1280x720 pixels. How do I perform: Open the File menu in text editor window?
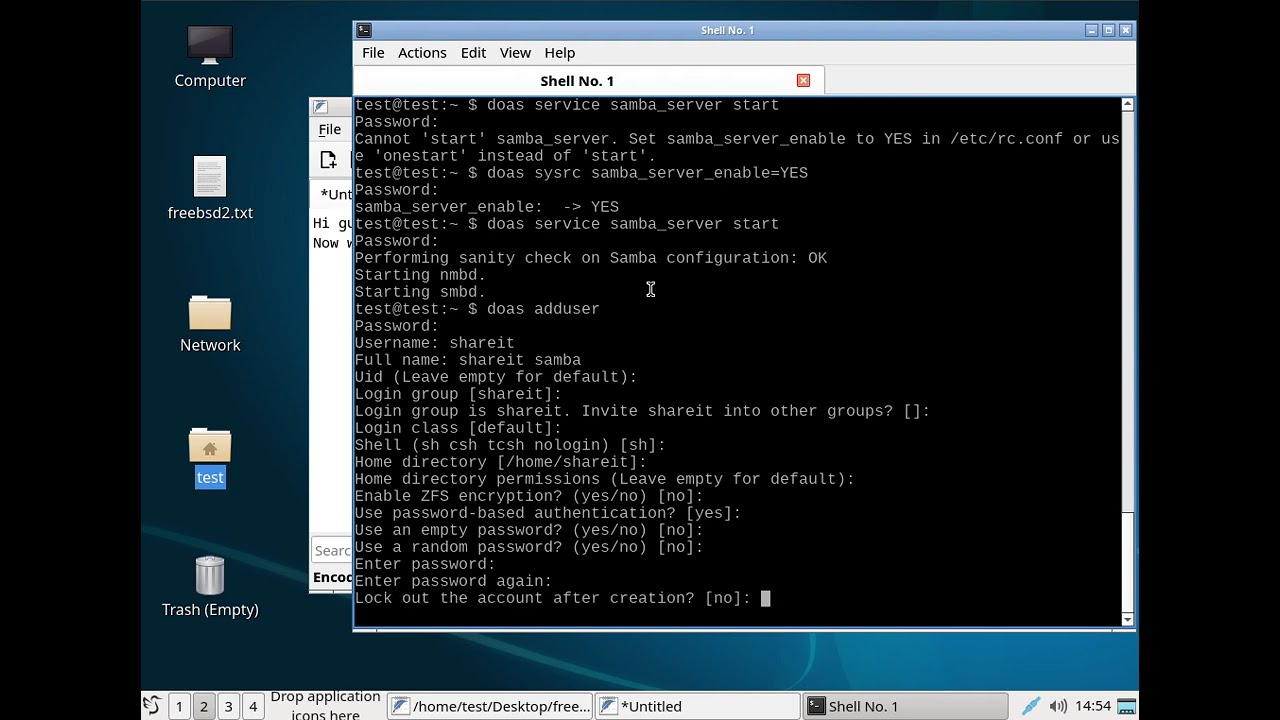point(330,130)
